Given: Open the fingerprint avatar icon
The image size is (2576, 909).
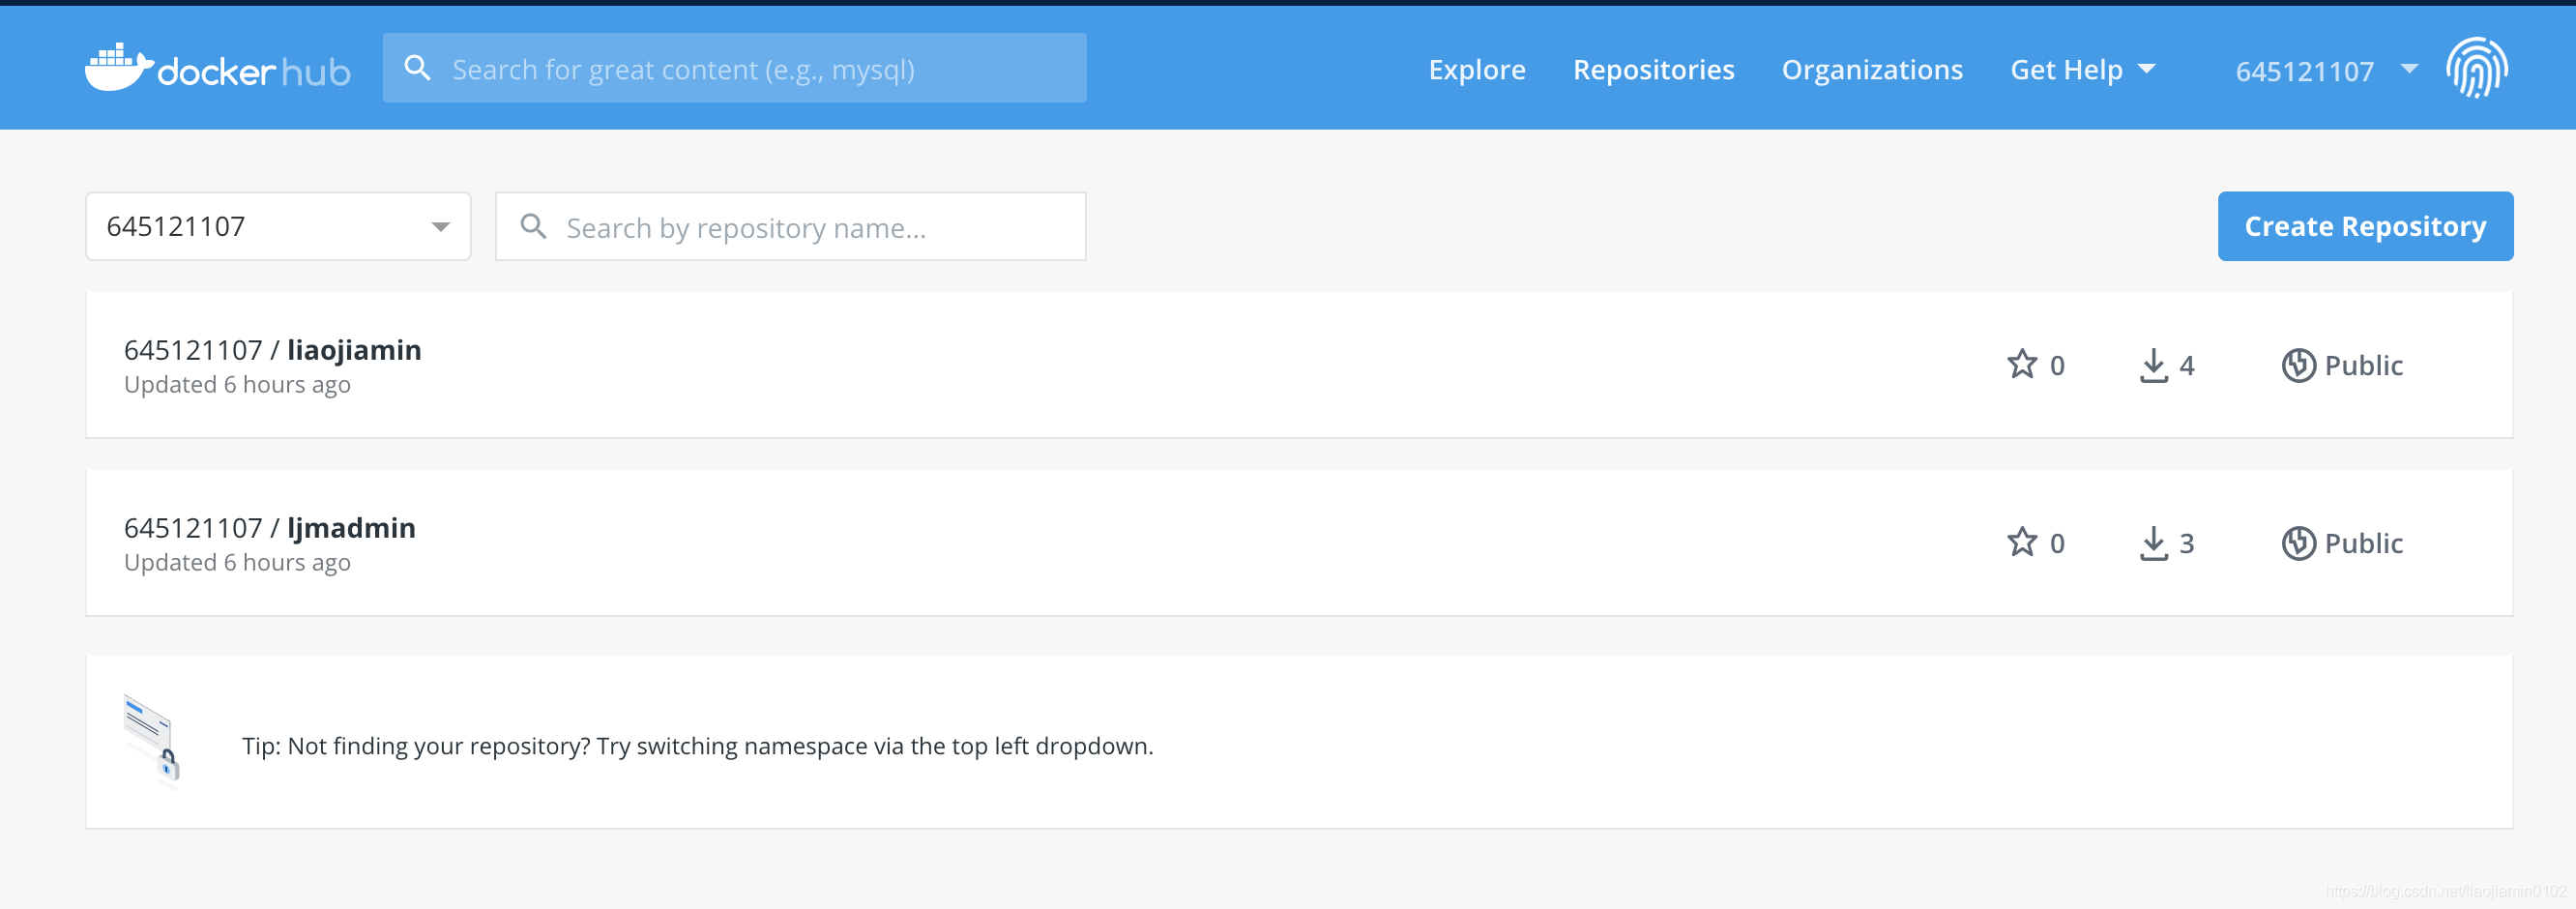Looking at the screenshot, I should (x=2476, y=68).
